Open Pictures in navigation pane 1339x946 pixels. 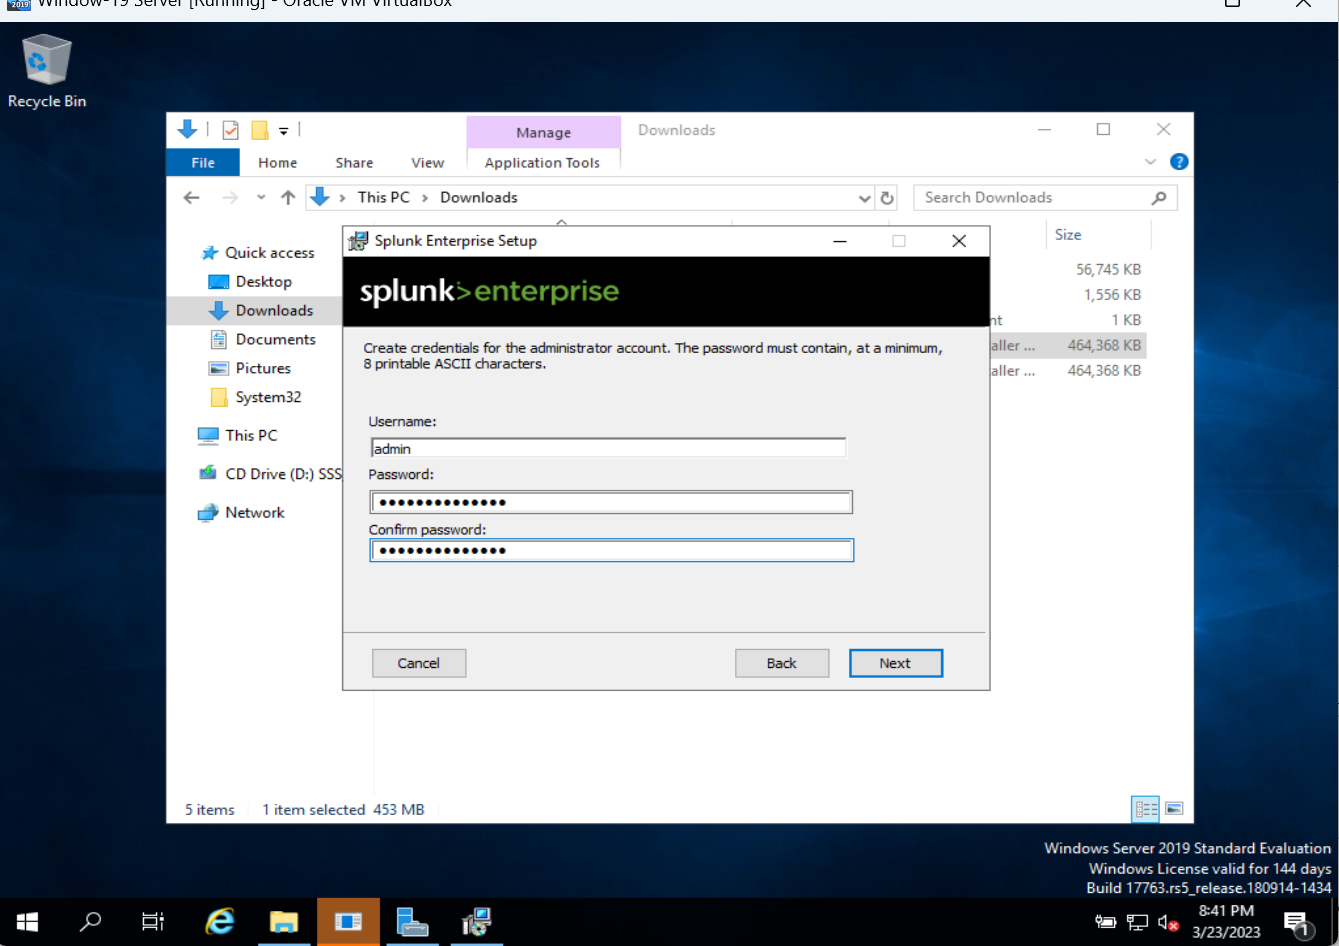point(262,369)
